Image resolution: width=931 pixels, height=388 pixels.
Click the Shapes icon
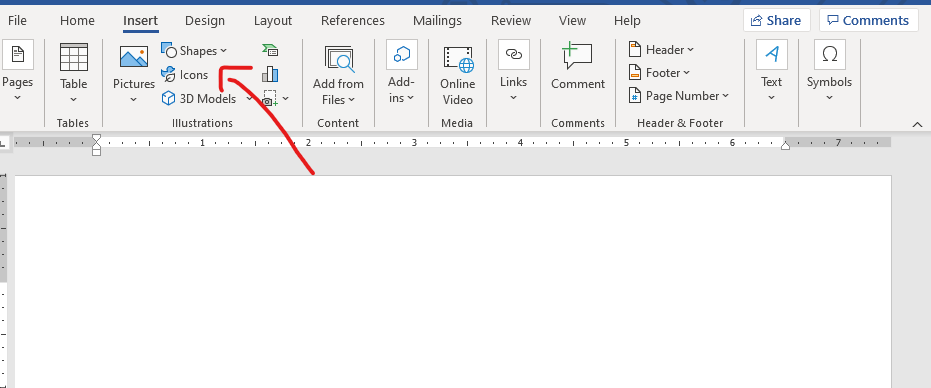point(169,51)
